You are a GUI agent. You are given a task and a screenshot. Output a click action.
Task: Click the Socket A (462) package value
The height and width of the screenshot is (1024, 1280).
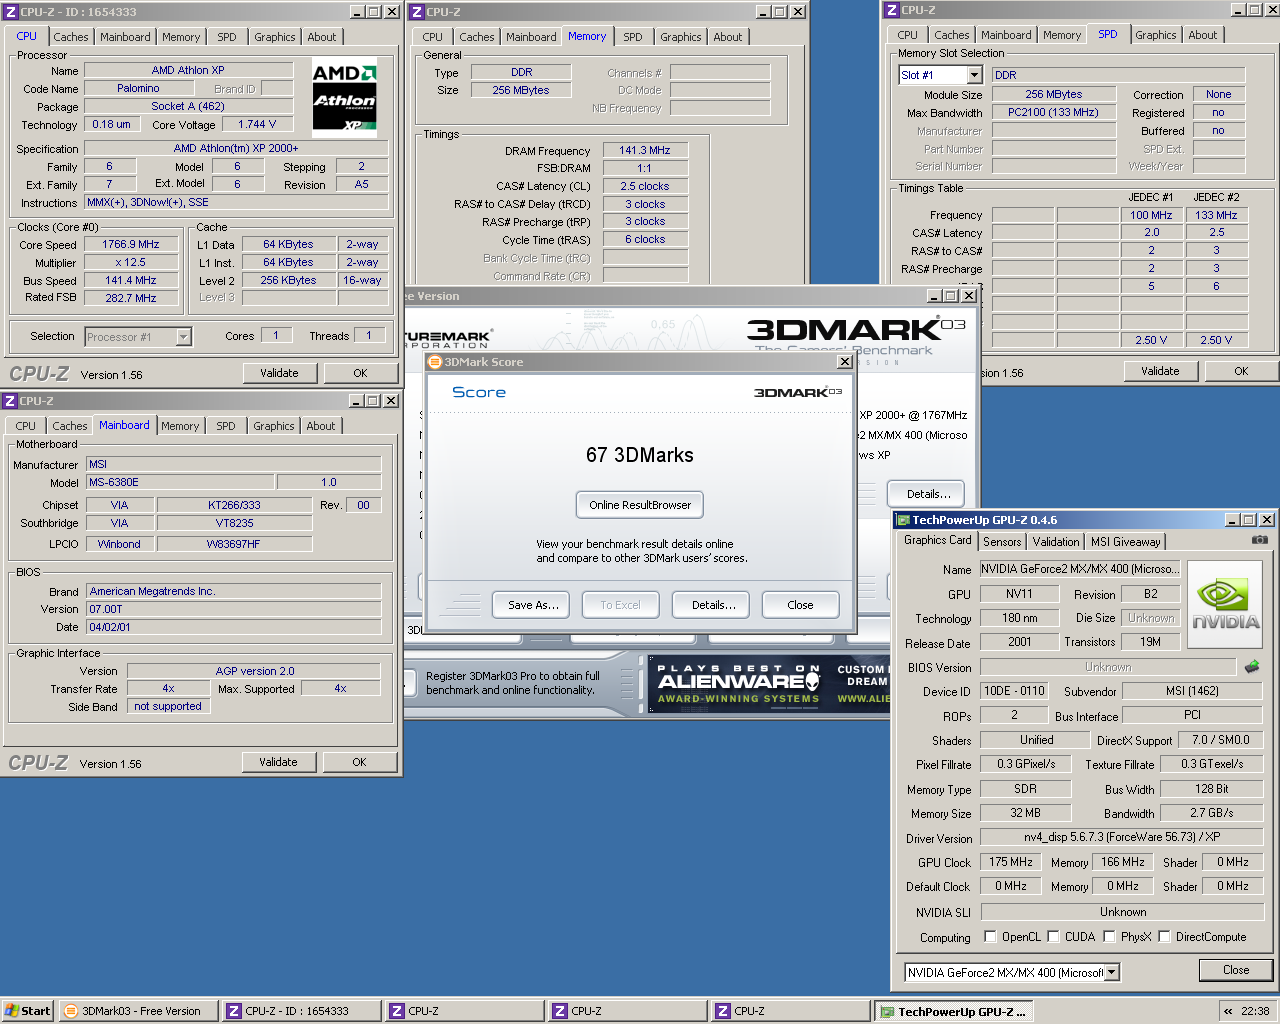[188, 106]
